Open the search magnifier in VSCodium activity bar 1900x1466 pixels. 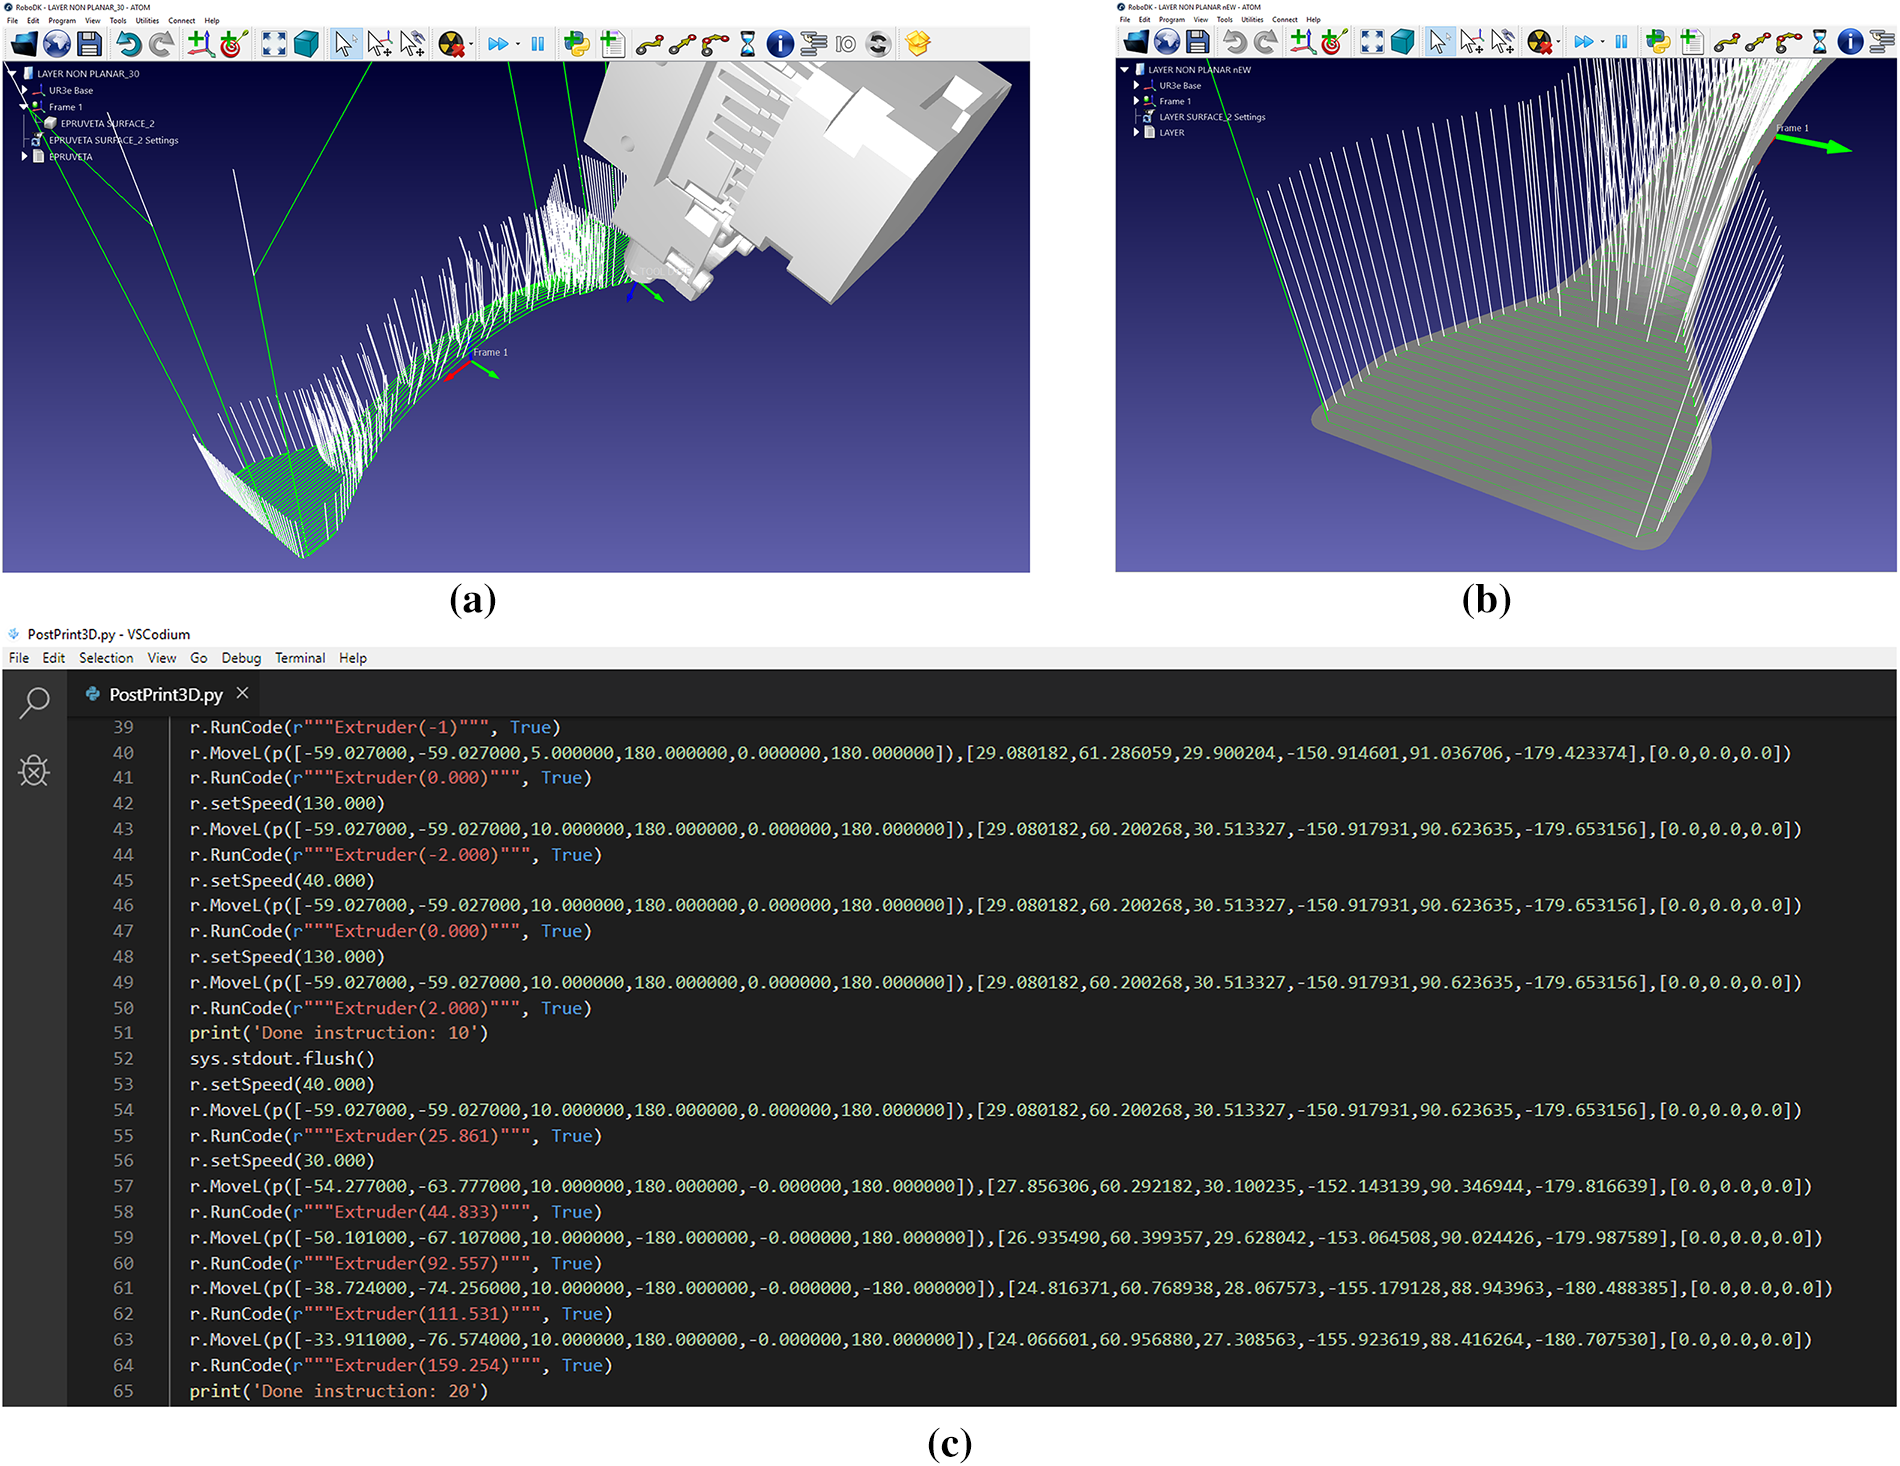34,702
